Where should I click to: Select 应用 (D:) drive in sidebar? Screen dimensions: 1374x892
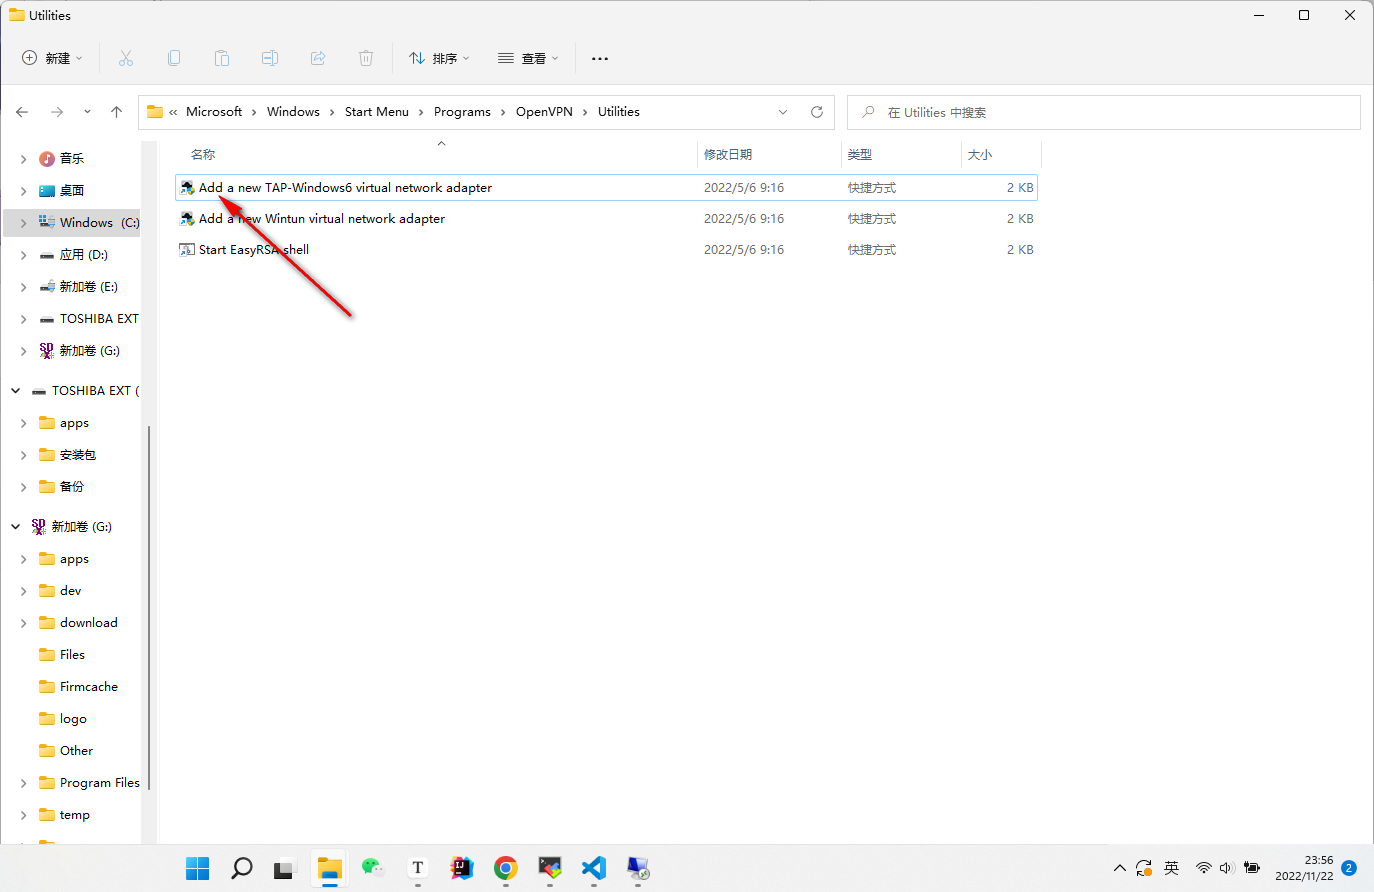84,254
